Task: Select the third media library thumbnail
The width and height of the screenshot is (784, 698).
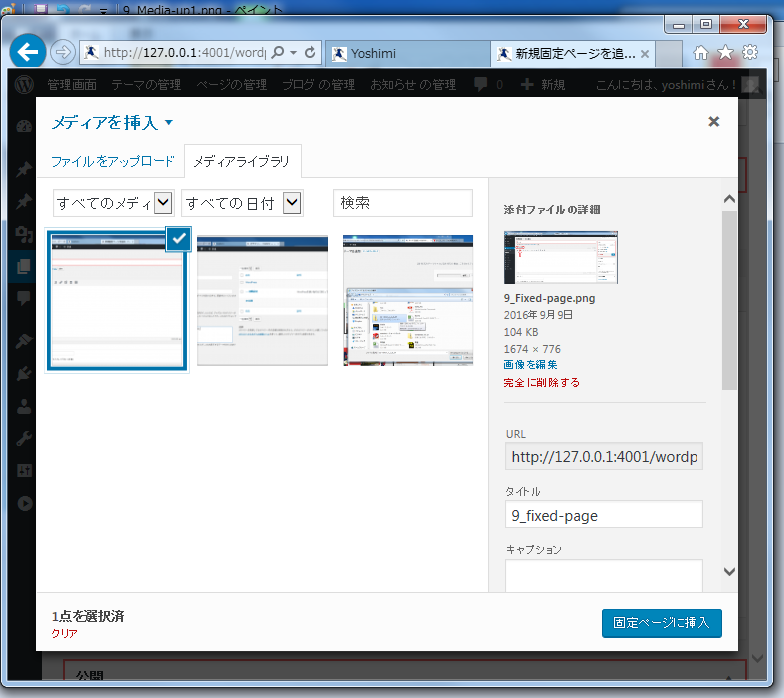Action: [x=408, y=300]
